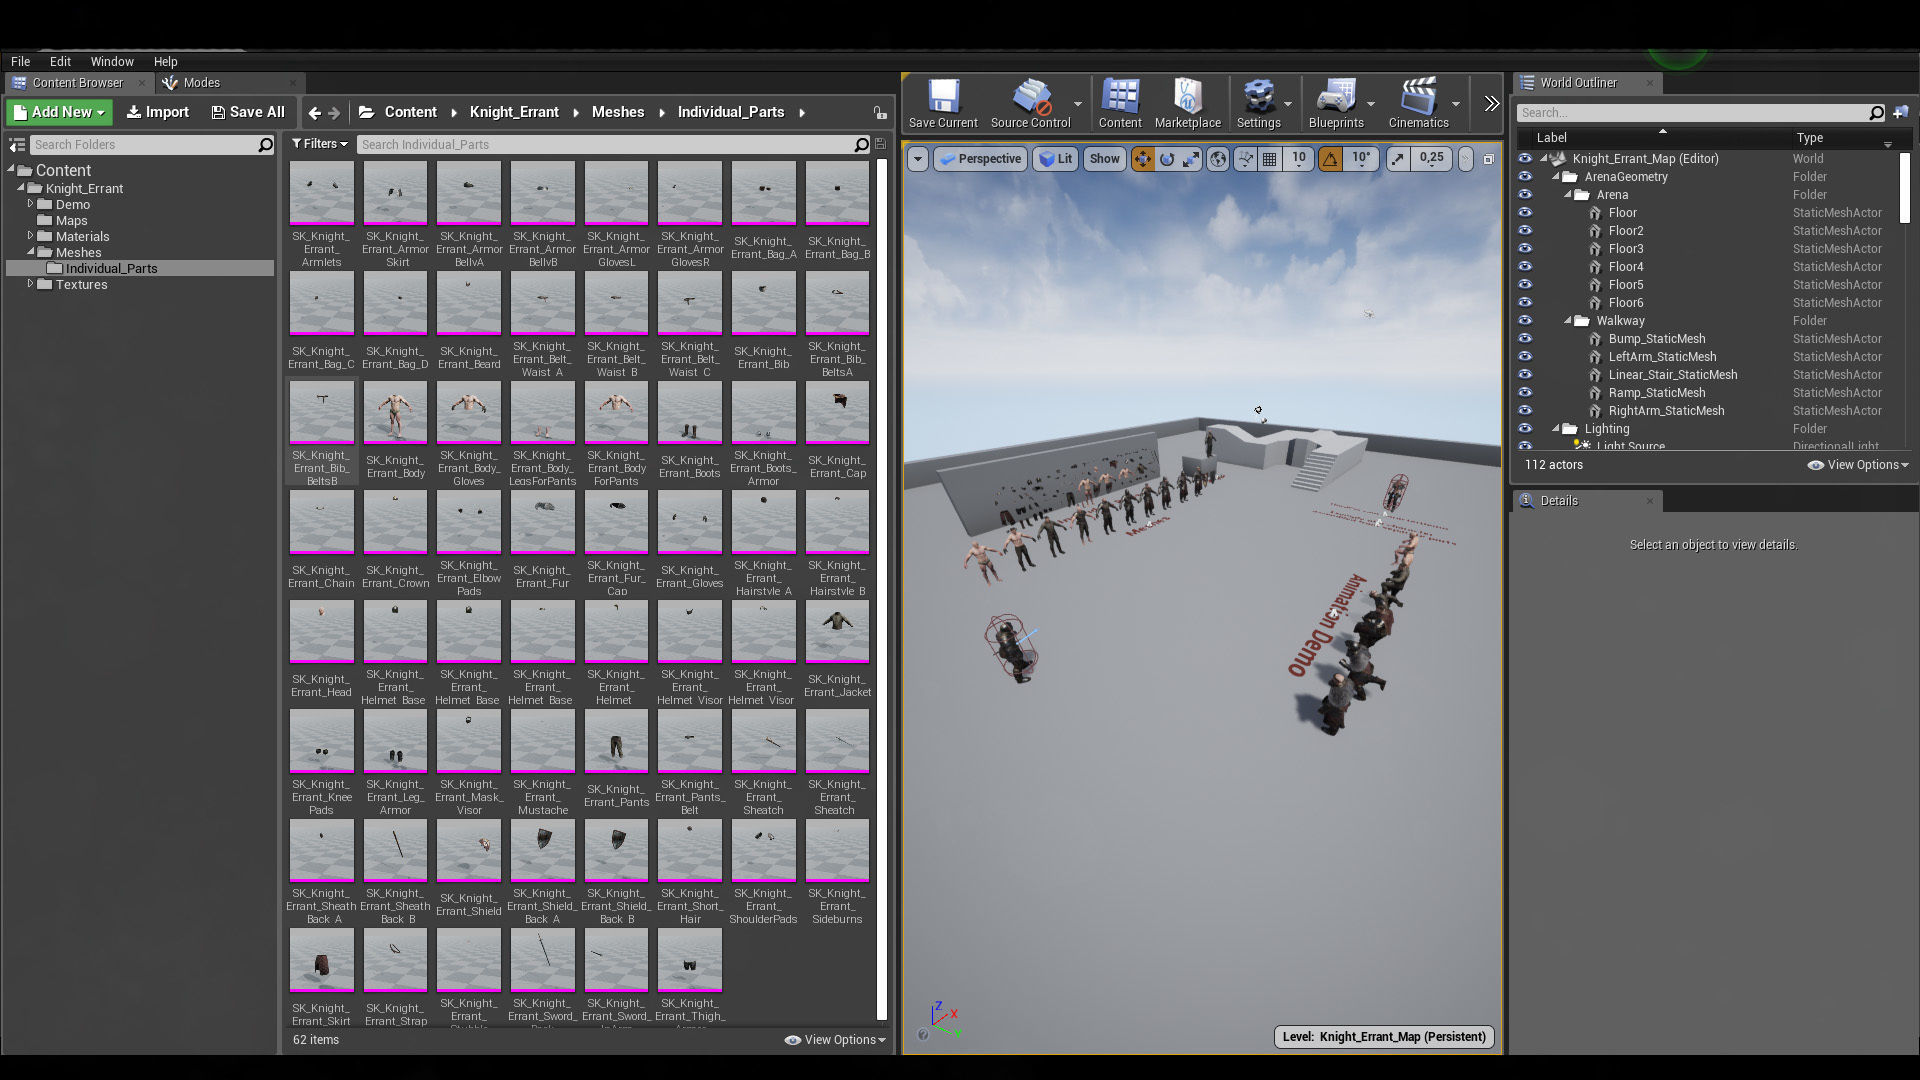Viewport: 1920px width, 1080px height.
Task: Switch to the Modes tab
Action: (x=201, y=83)
